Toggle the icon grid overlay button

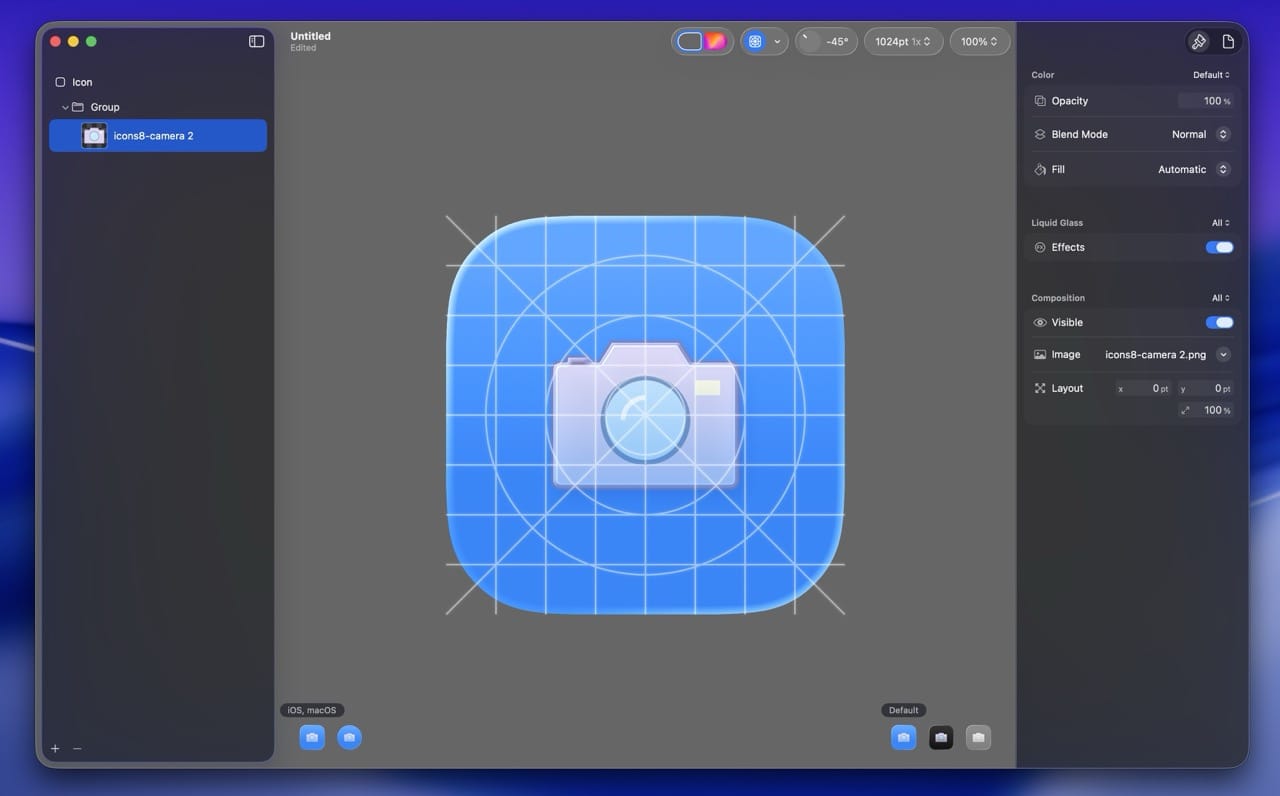click(x=755, y=41)
